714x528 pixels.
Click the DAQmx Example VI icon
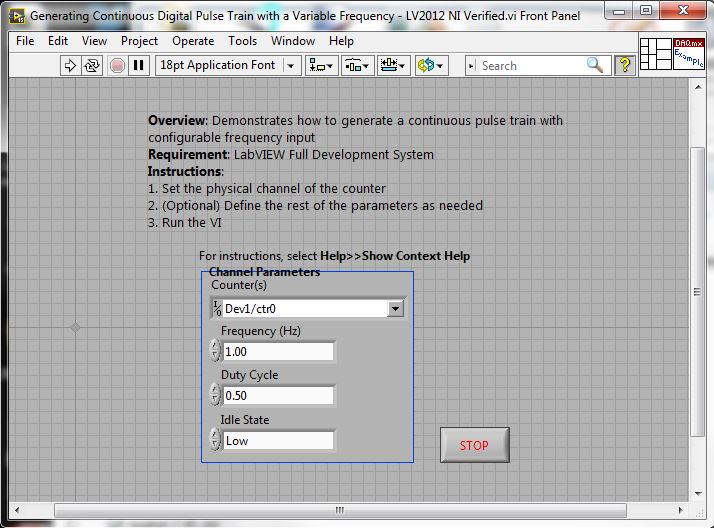[x=689, y=54]
